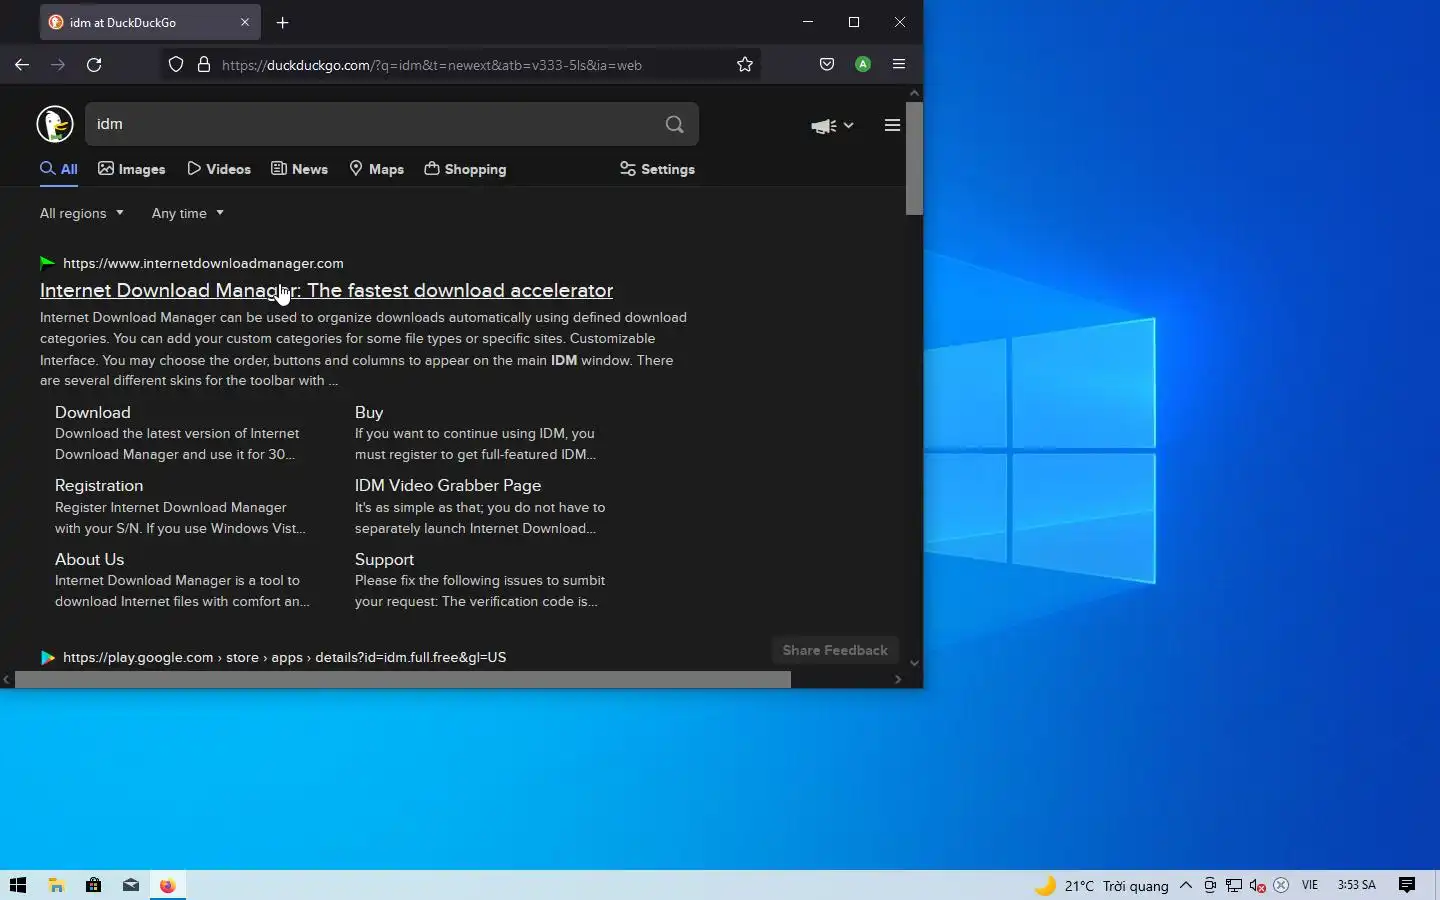Click the magnifier search button in search box

(675, 124)
